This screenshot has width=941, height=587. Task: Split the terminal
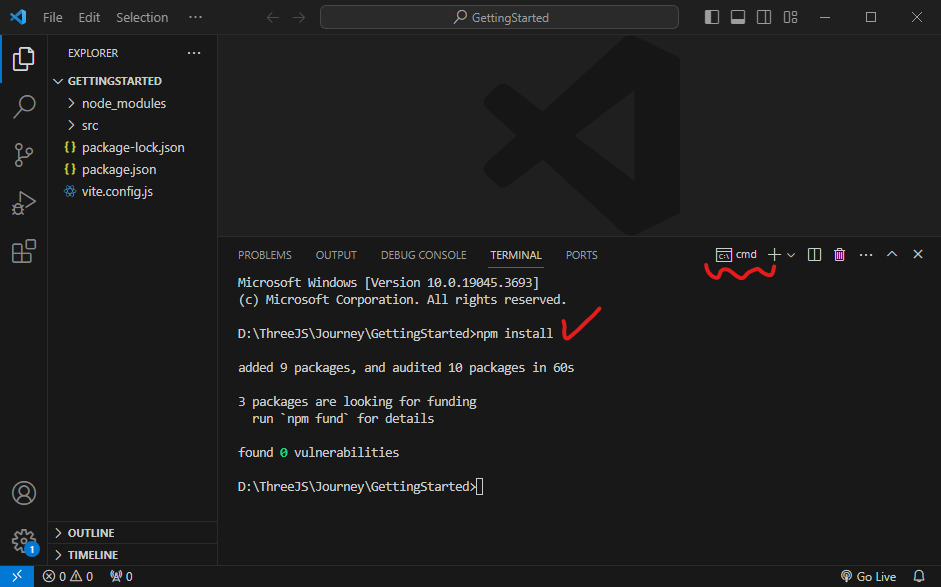[x=814, y=254]
